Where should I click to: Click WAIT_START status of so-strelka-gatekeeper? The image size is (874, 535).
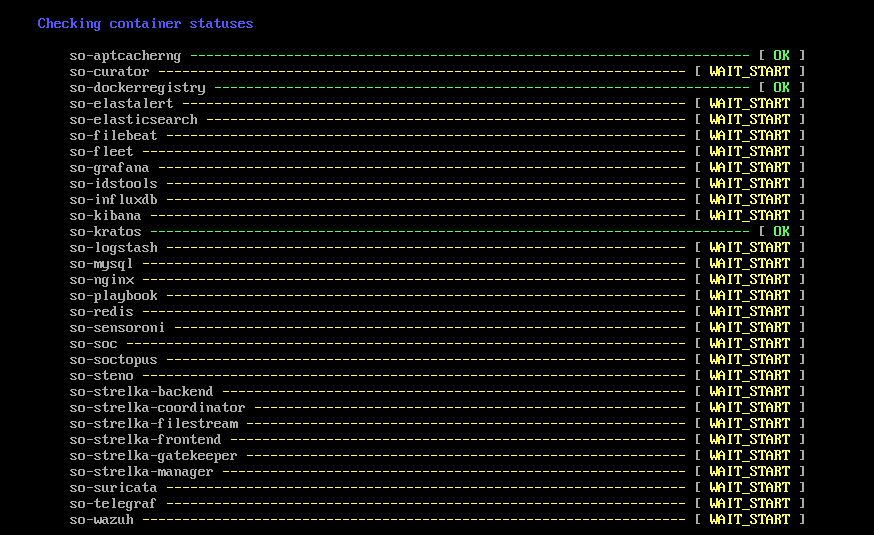[749, 456]
